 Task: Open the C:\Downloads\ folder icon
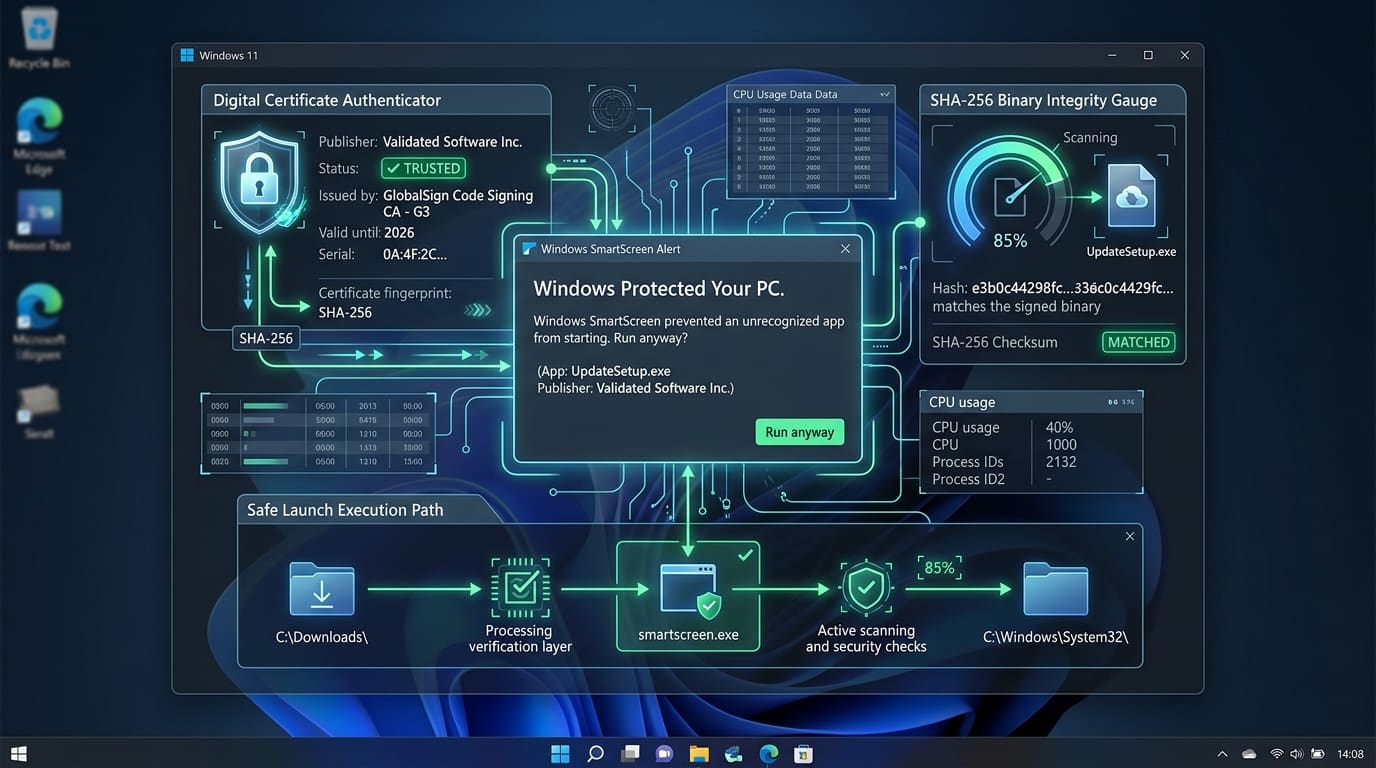(x=322, y=589)
